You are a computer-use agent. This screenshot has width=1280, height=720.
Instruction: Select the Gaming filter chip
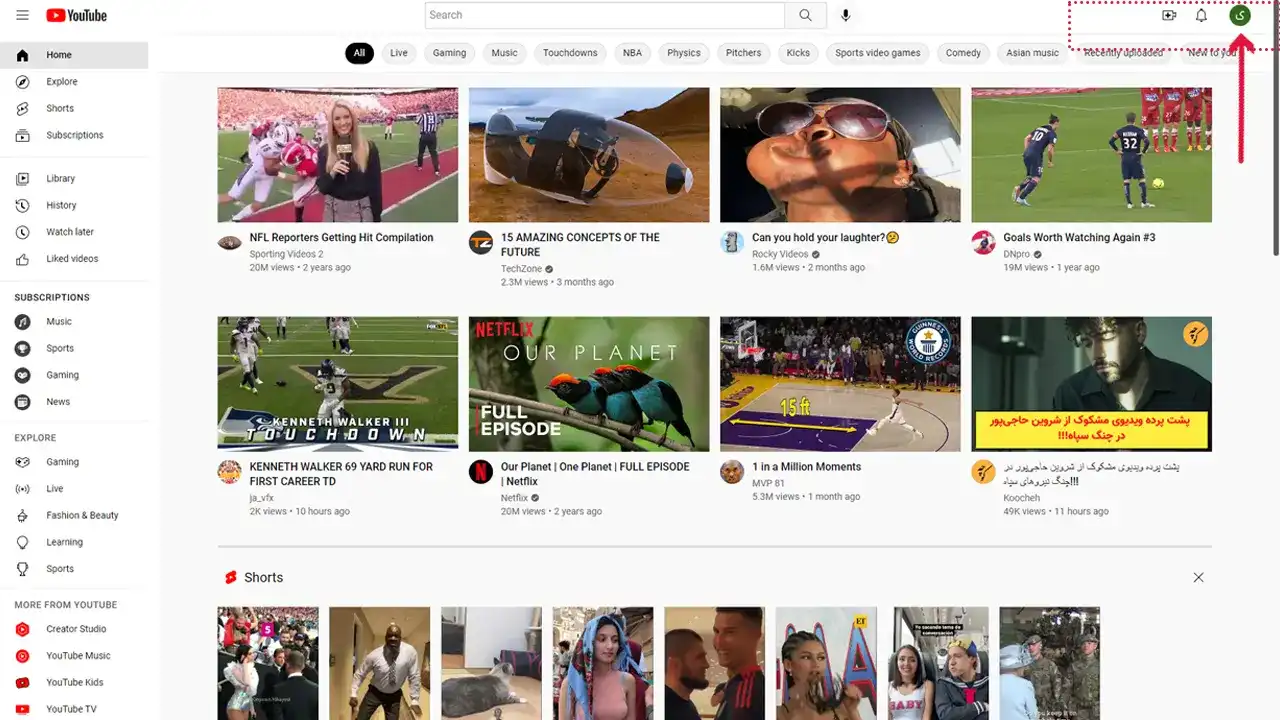[449, 53]
